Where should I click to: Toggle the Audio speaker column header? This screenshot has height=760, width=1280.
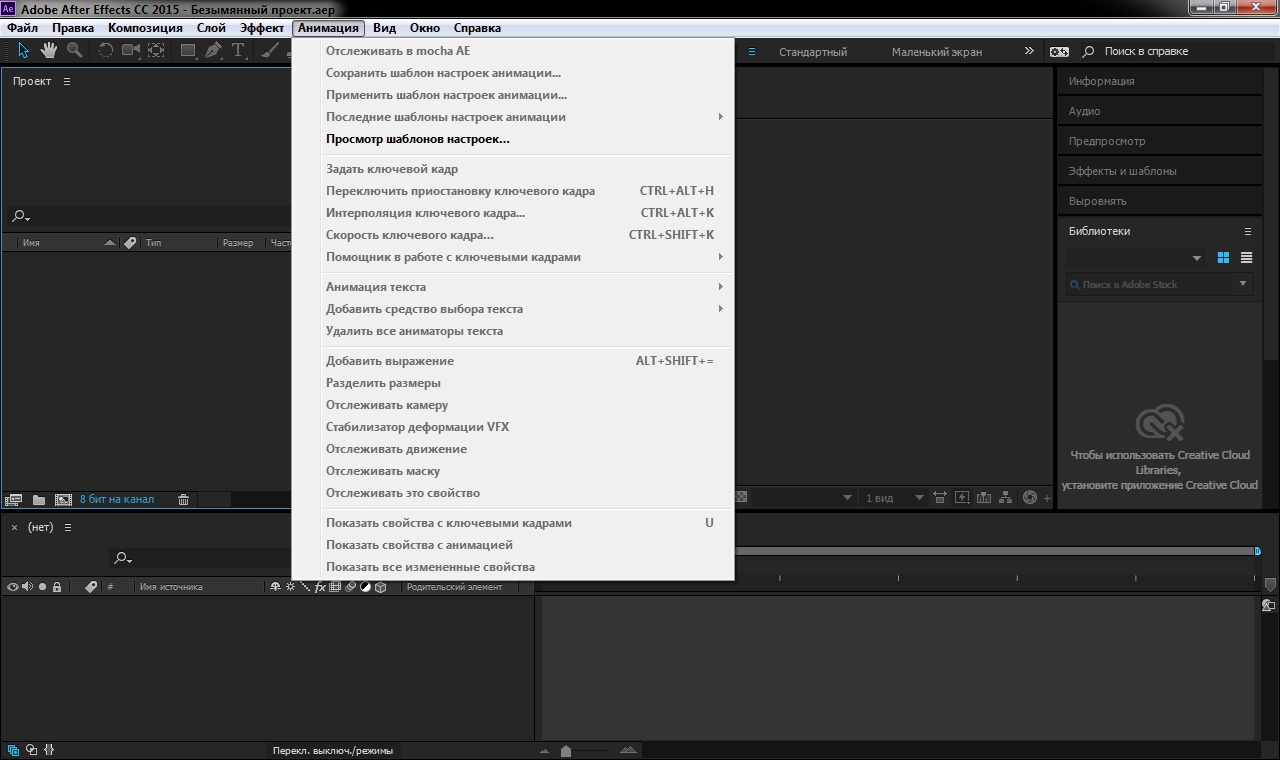(27, 587)
